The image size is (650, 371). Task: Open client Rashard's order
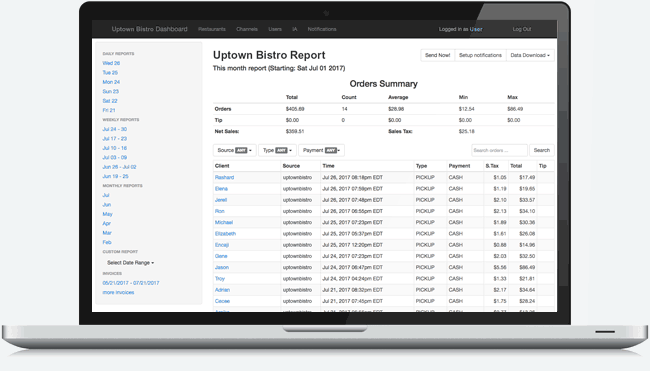224,177
